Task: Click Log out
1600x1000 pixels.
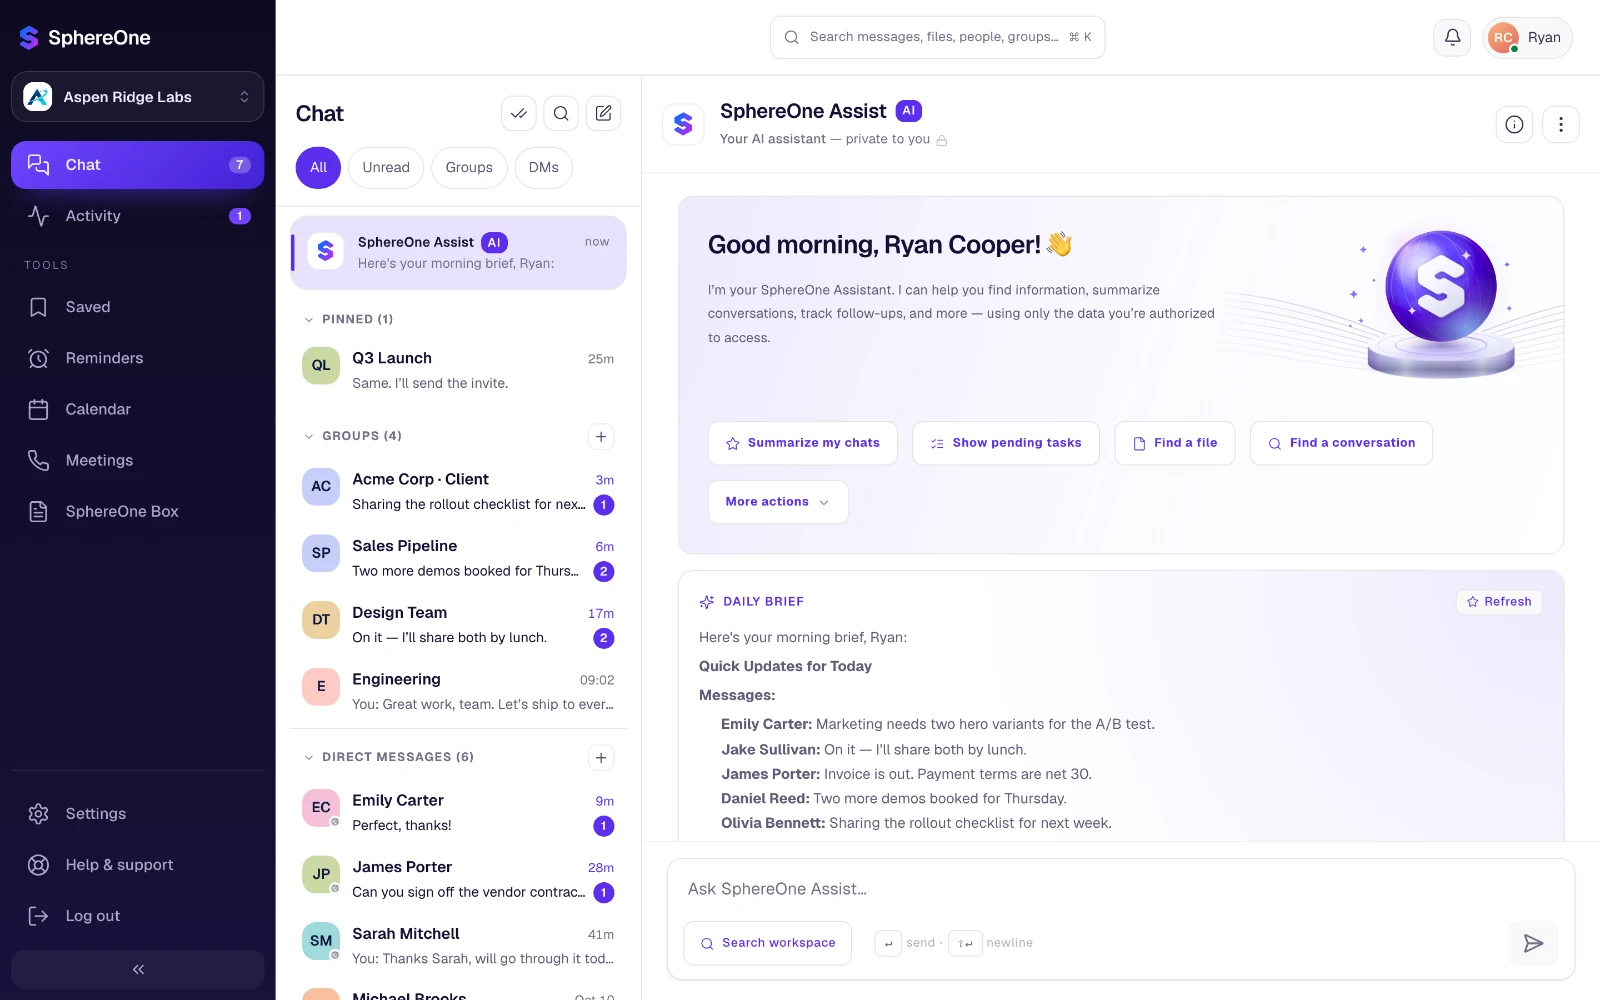Action: 138,916
